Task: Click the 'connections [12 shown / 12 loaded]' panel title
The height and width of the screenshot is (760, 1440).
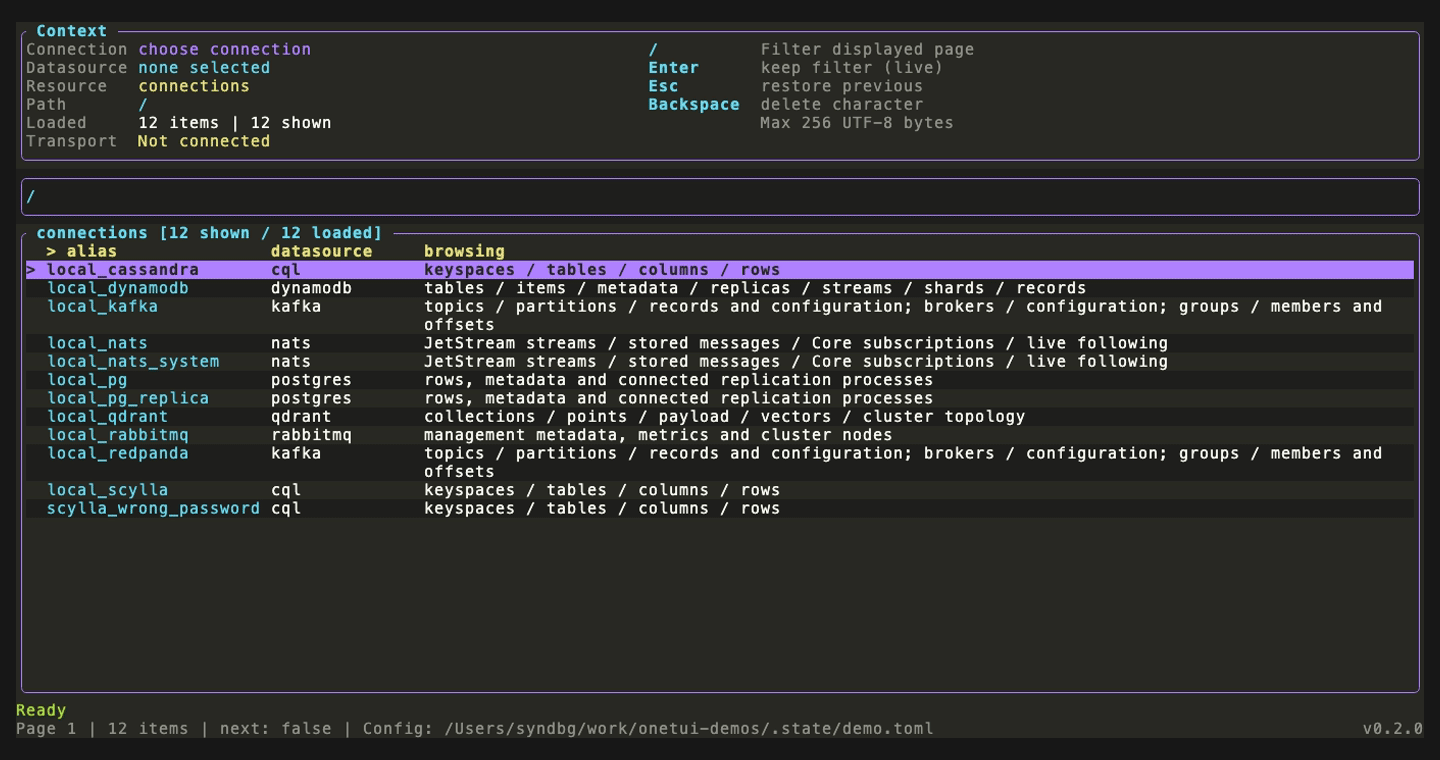Action: [x=209, y=233]
